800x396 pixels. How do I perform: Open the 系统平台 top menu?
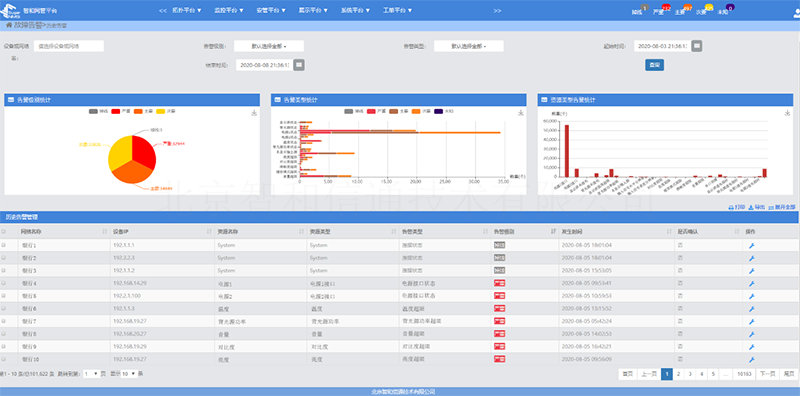(355, 10)
